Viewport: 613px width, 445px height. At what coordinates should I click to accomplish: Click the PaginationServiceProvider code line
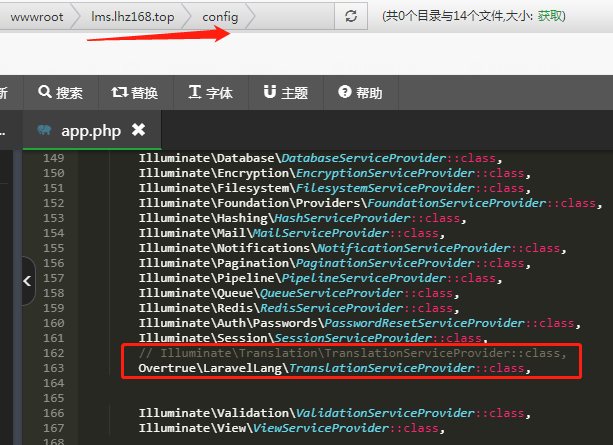(335, 263)
